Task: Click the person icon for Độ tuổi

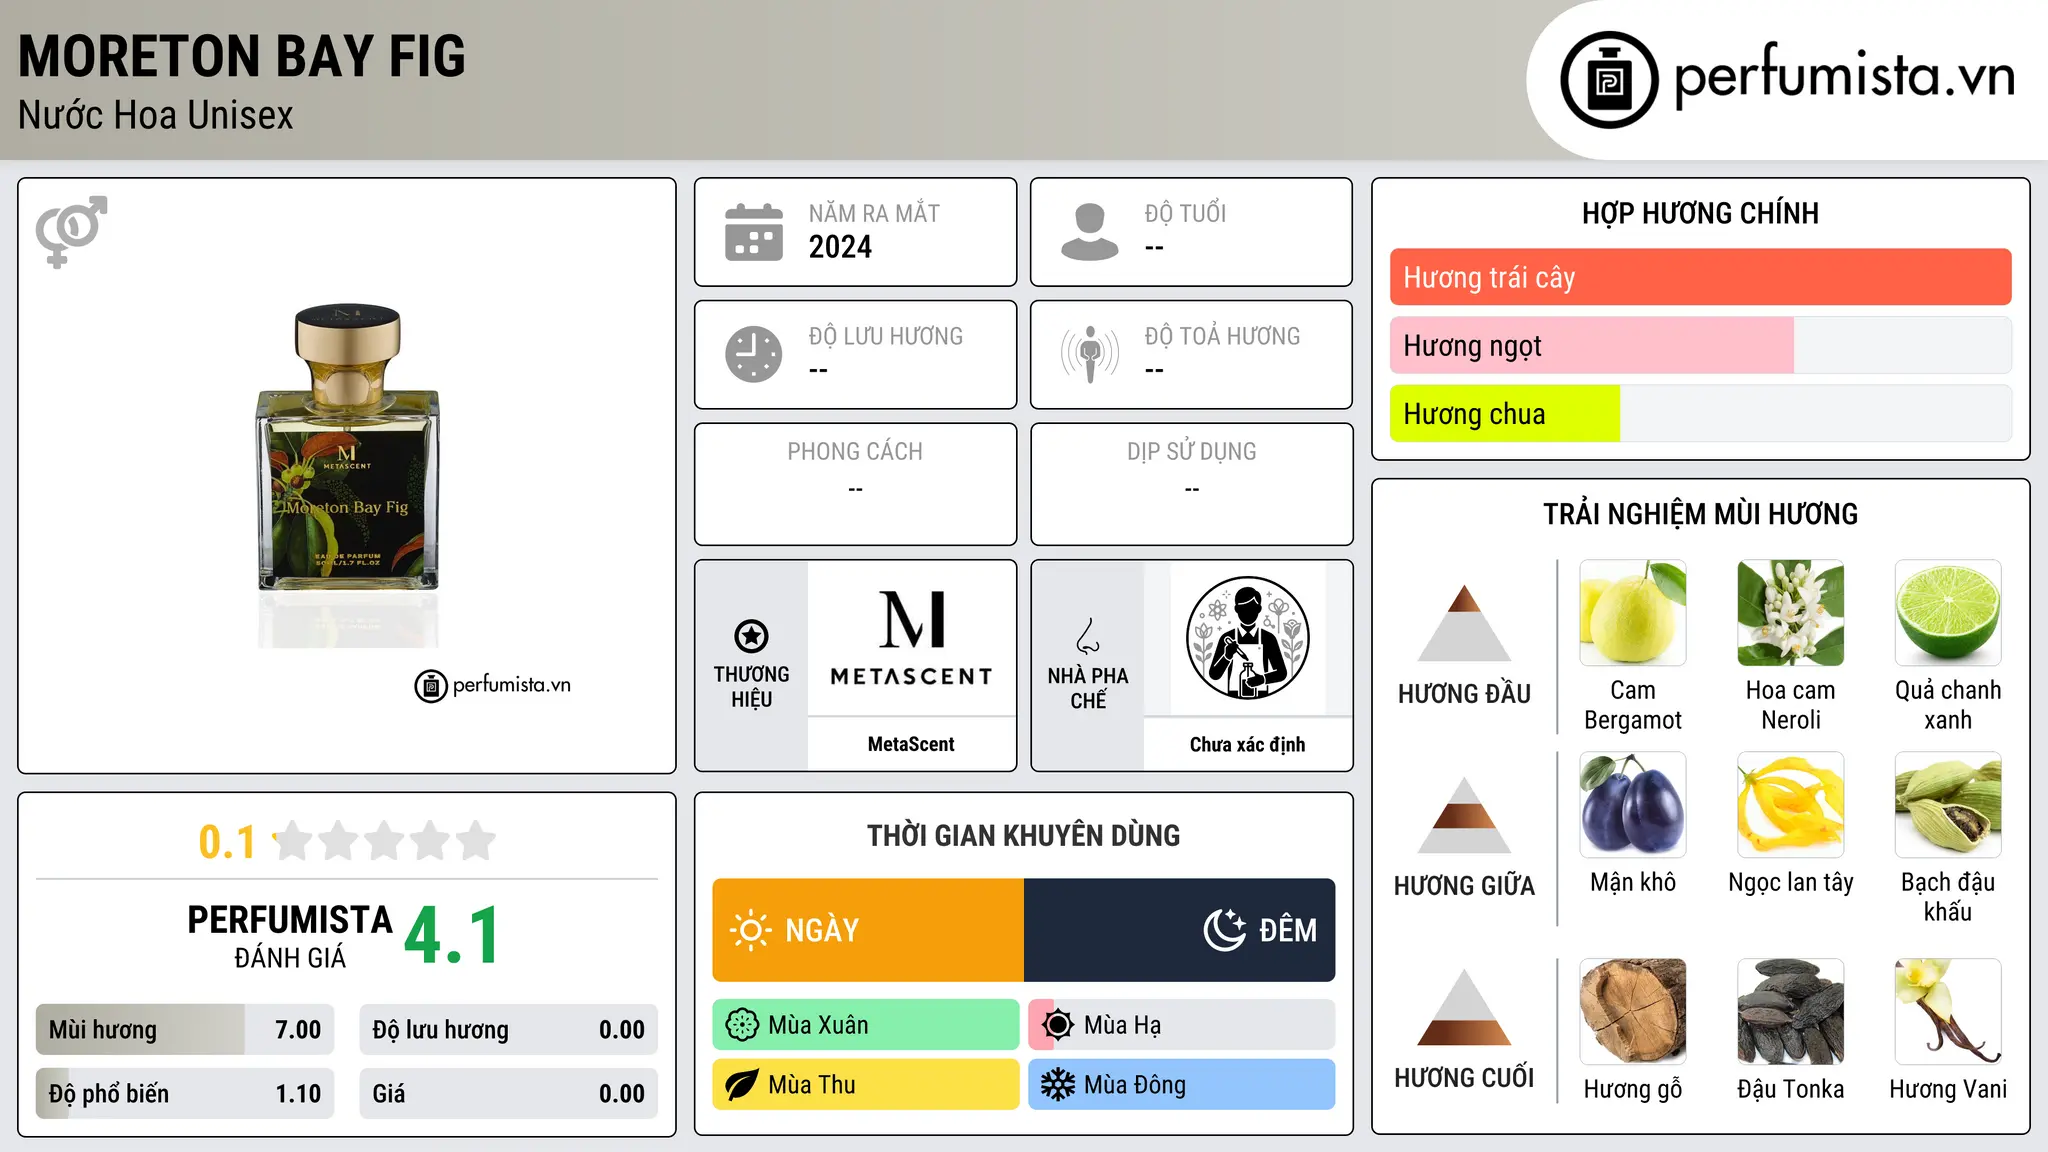Action: pyautogui.click(x=1089, y=232)
